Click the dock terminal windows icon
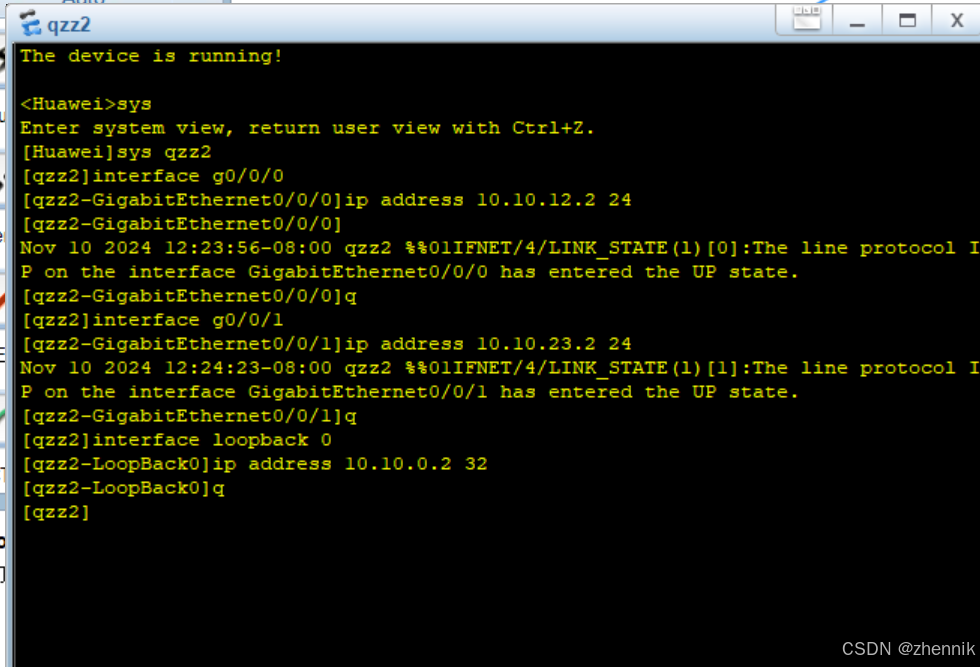The height and width of the screenshot is (667, 980). 806,19
